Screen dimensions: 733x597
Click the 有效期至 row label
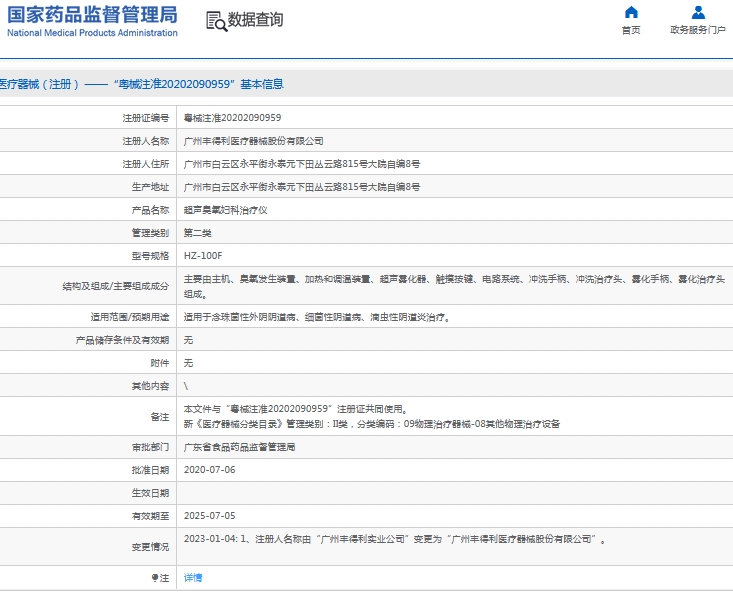pos(150,516)
